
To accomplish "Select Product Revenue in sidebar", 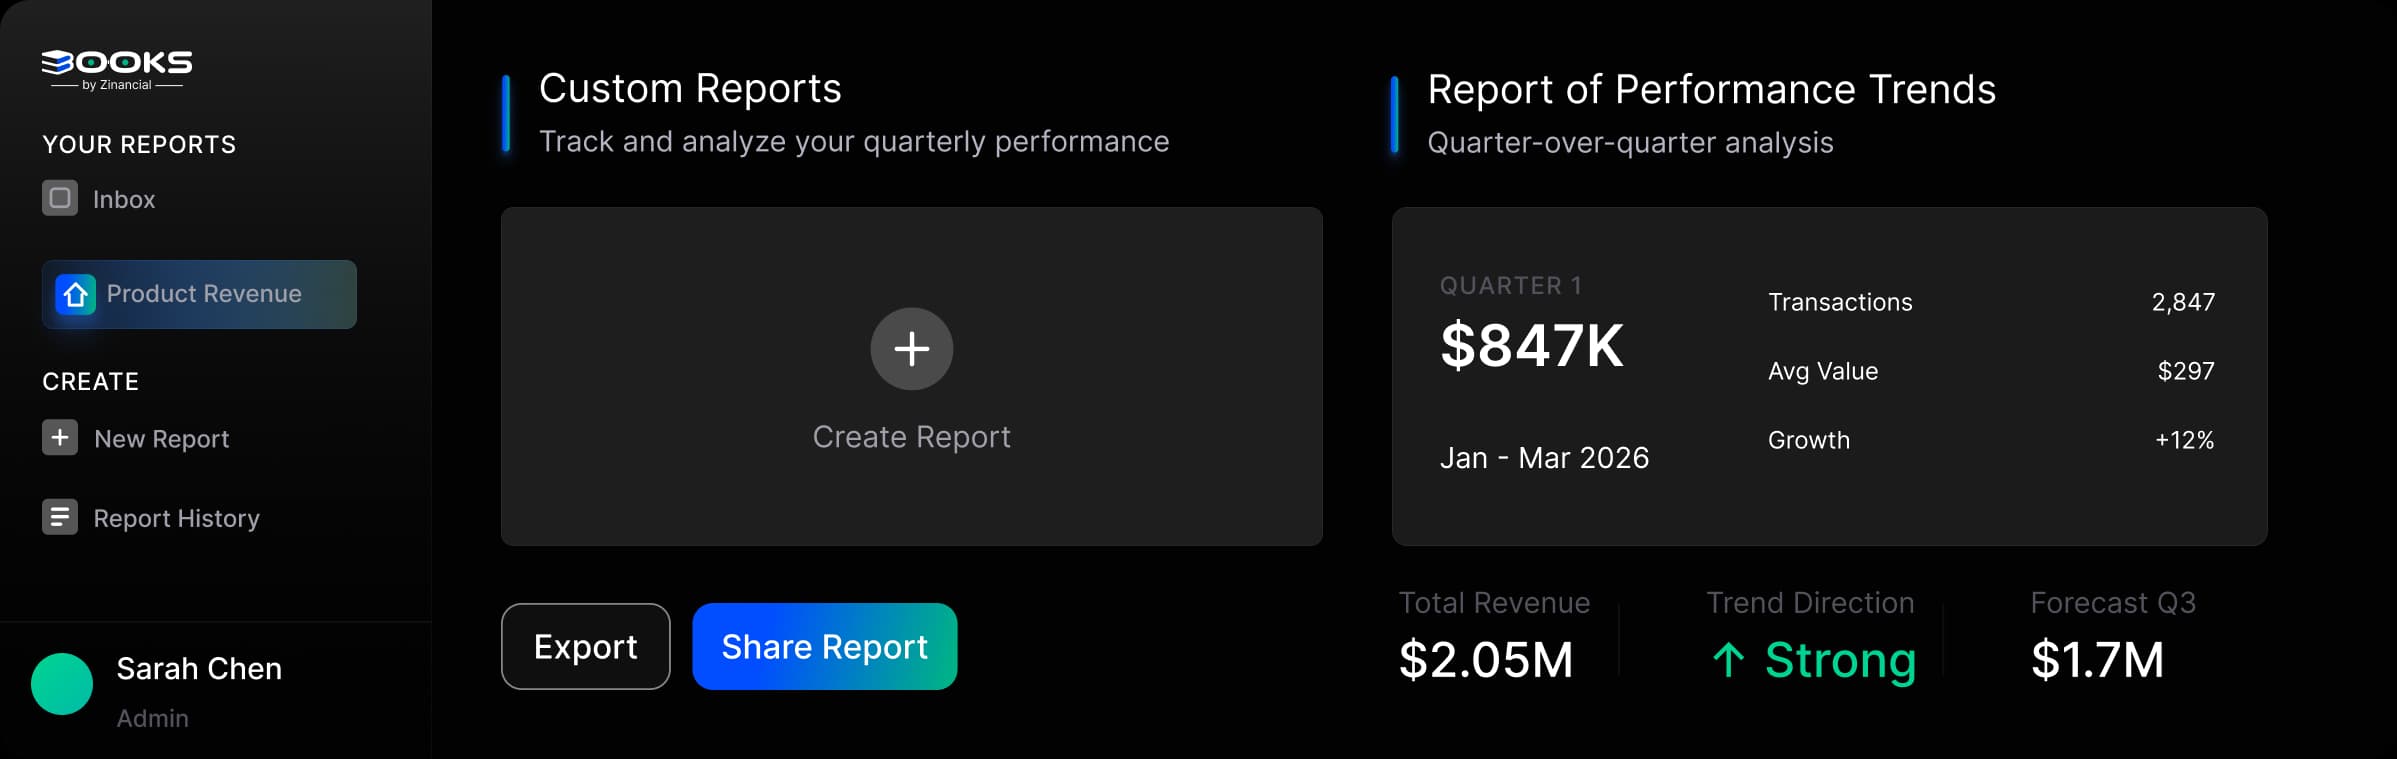I will click(199, 294).
